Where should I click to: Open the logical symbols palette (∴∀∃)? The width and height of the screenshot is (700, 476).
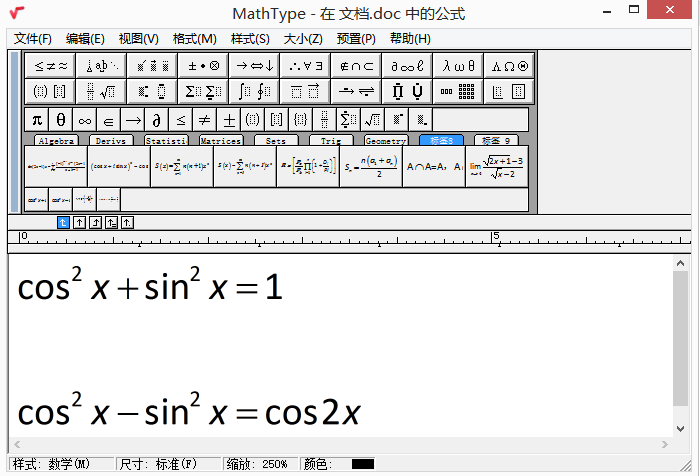305,66
